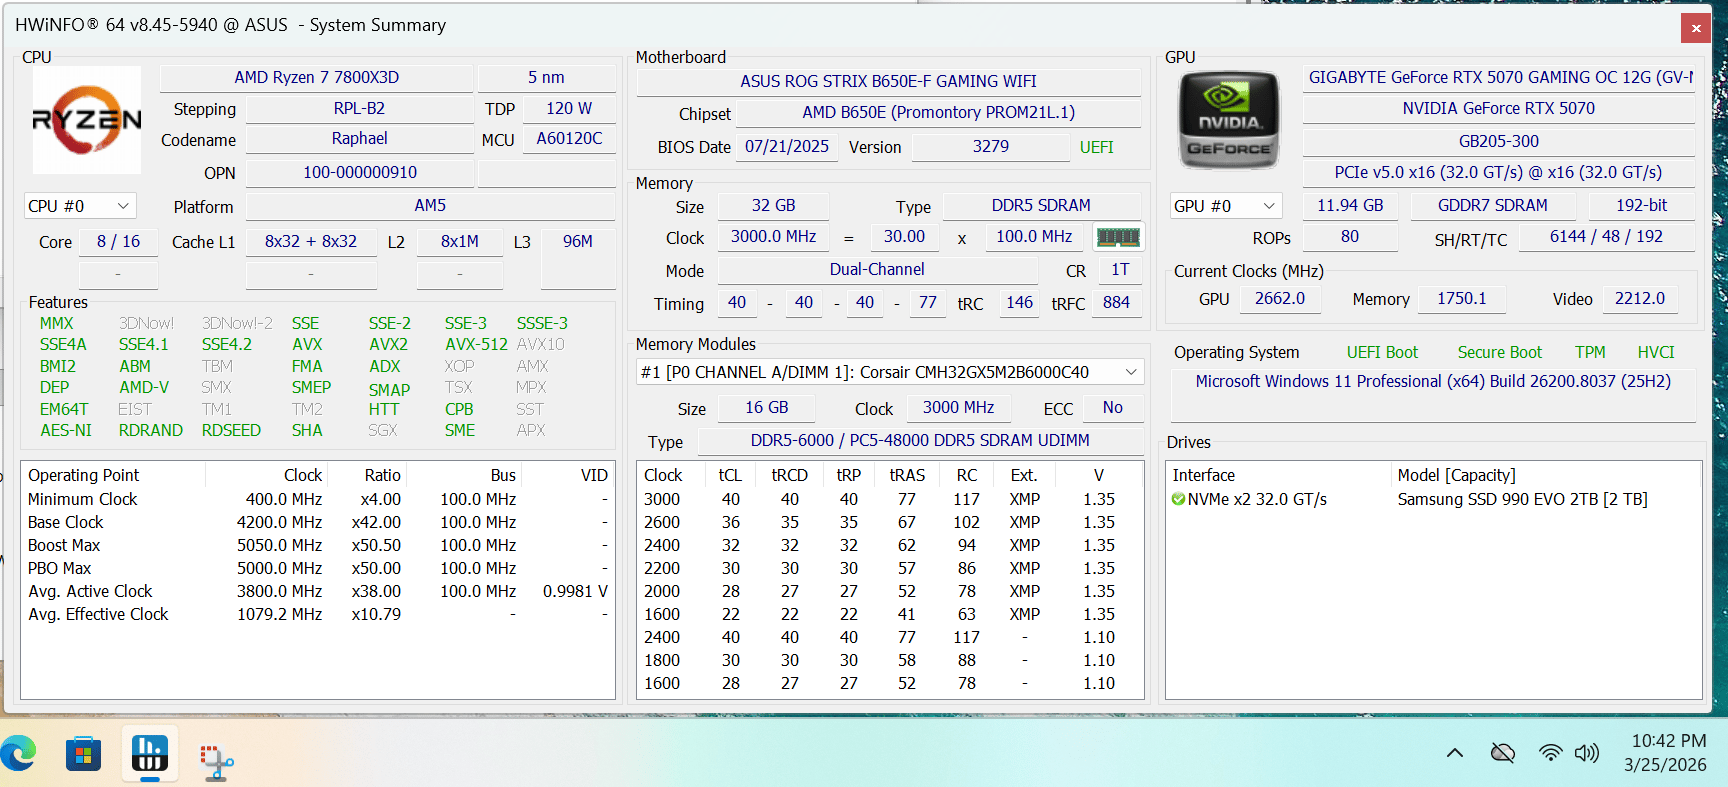This screenshot has height=787, width=1728.
Task: Click the OPN 100-000000910 field
Action: (360, 172)
